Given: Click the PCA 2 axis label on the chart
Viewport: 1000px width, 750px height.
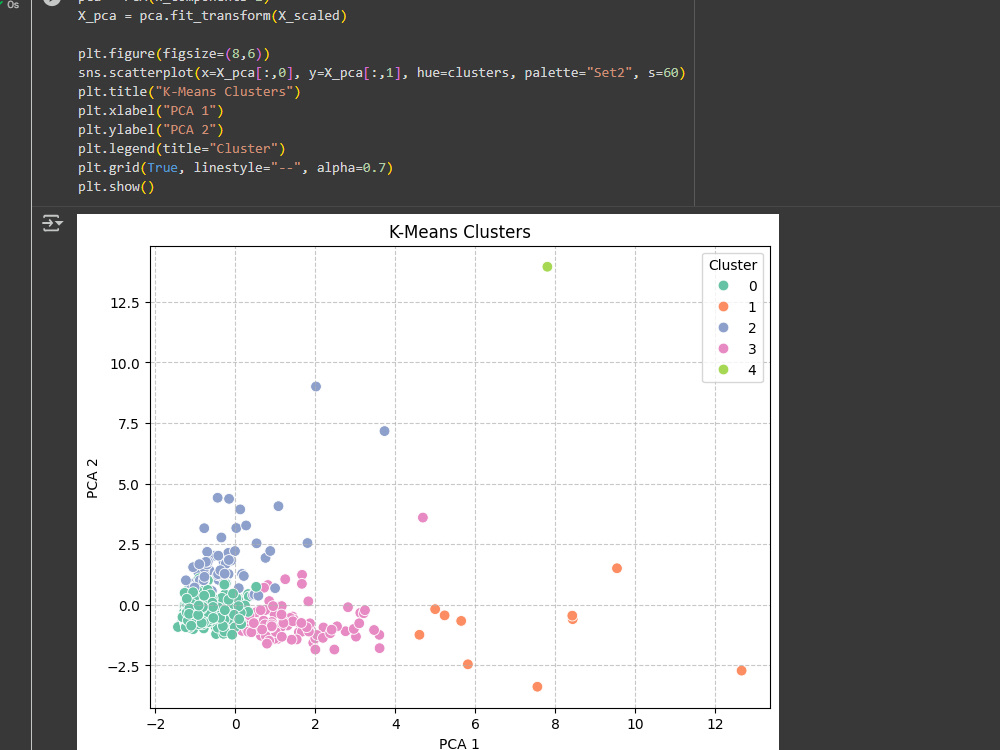Looking at the screenshot, I should pos(95,480).
